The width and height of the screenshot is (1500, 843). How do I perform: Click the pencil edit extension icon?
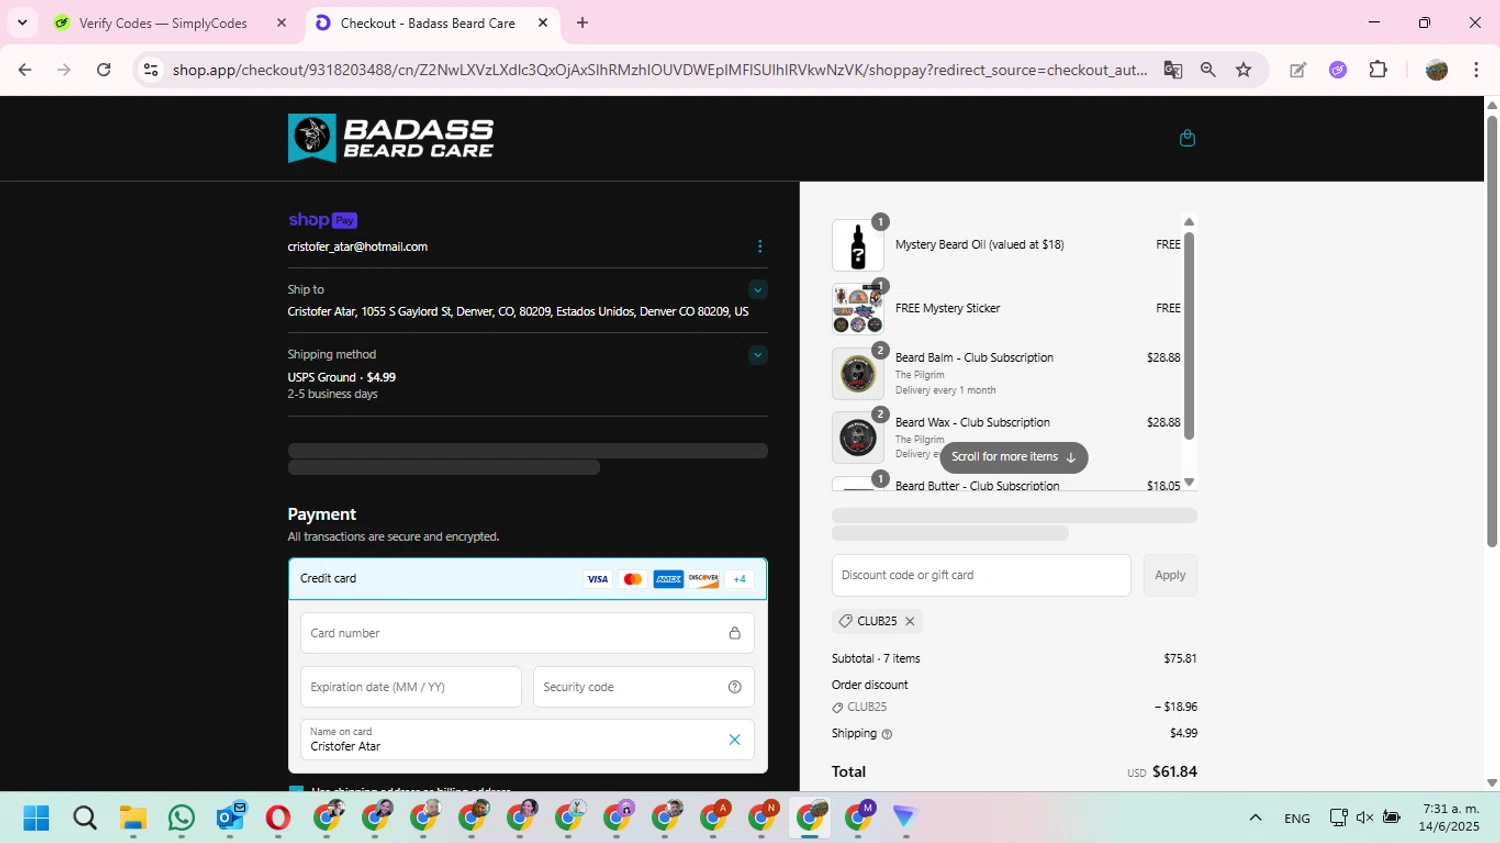click(x=1298, y=70)
